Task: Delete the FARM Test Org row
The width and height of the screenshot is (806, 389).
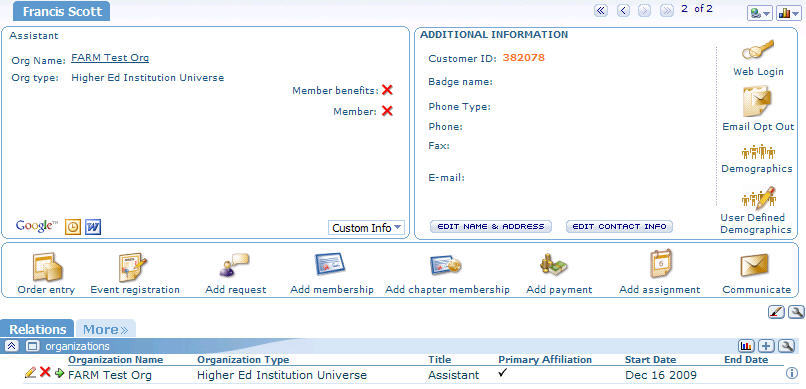Action: pos(45,373)
